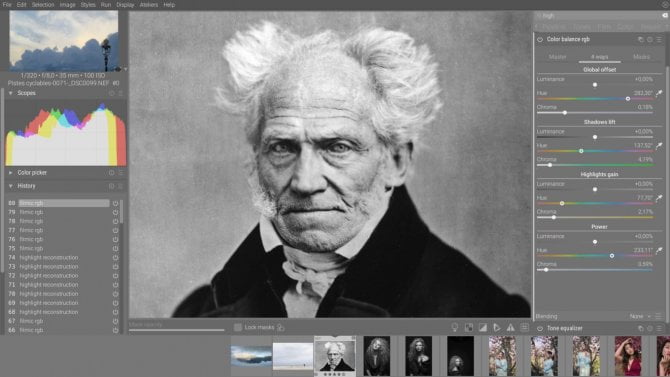Open the Blending mode dropdown
This screenshot has height=377, width=670.
[639, 316]
